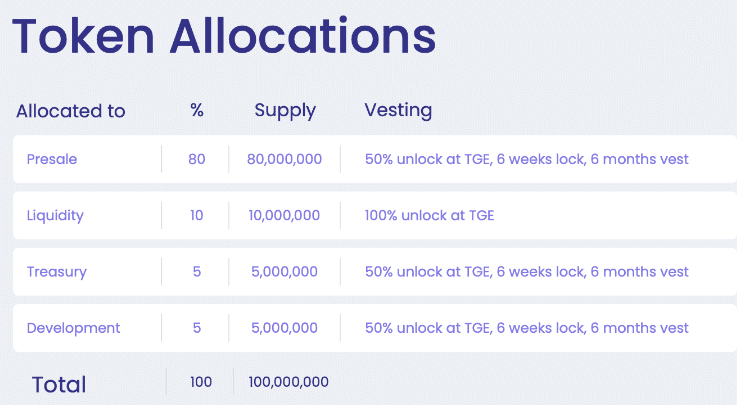Viewport: 737px width, 405px height.
Task: Click the Liquidity 10 percent value
Action: (197, 216)
